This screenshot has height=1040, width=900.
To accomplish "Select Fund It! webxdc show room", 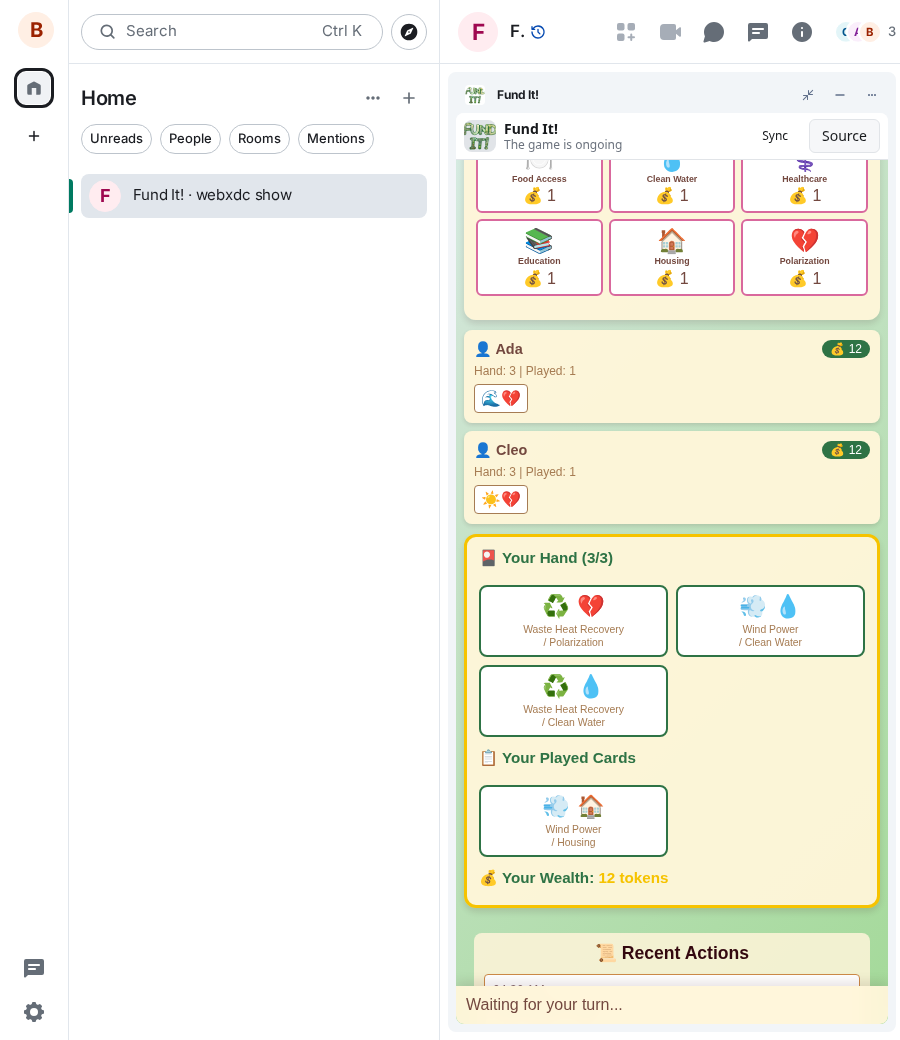I will click(x=254, y=196).
